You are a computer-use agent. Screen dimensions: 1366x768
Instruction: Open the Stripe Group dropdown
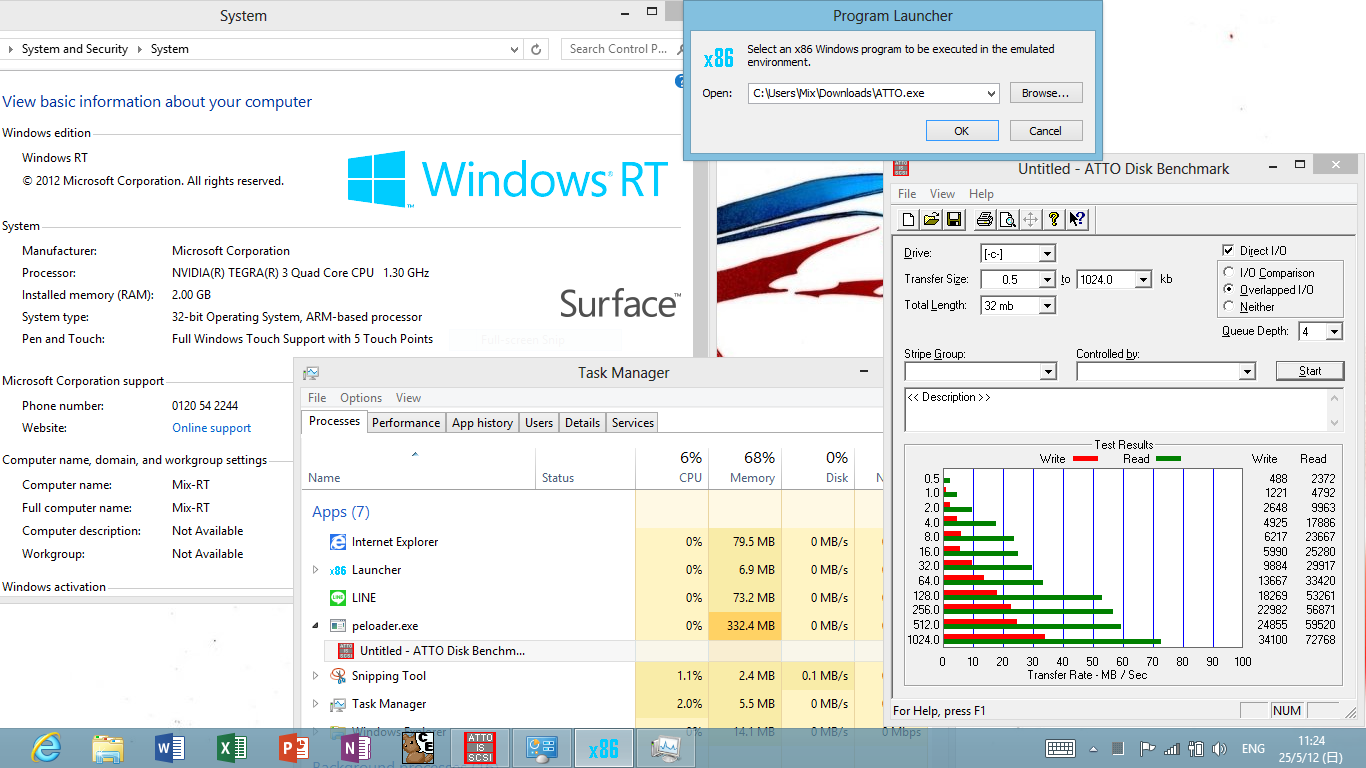pyautogui.click(x=1048, y=372)
